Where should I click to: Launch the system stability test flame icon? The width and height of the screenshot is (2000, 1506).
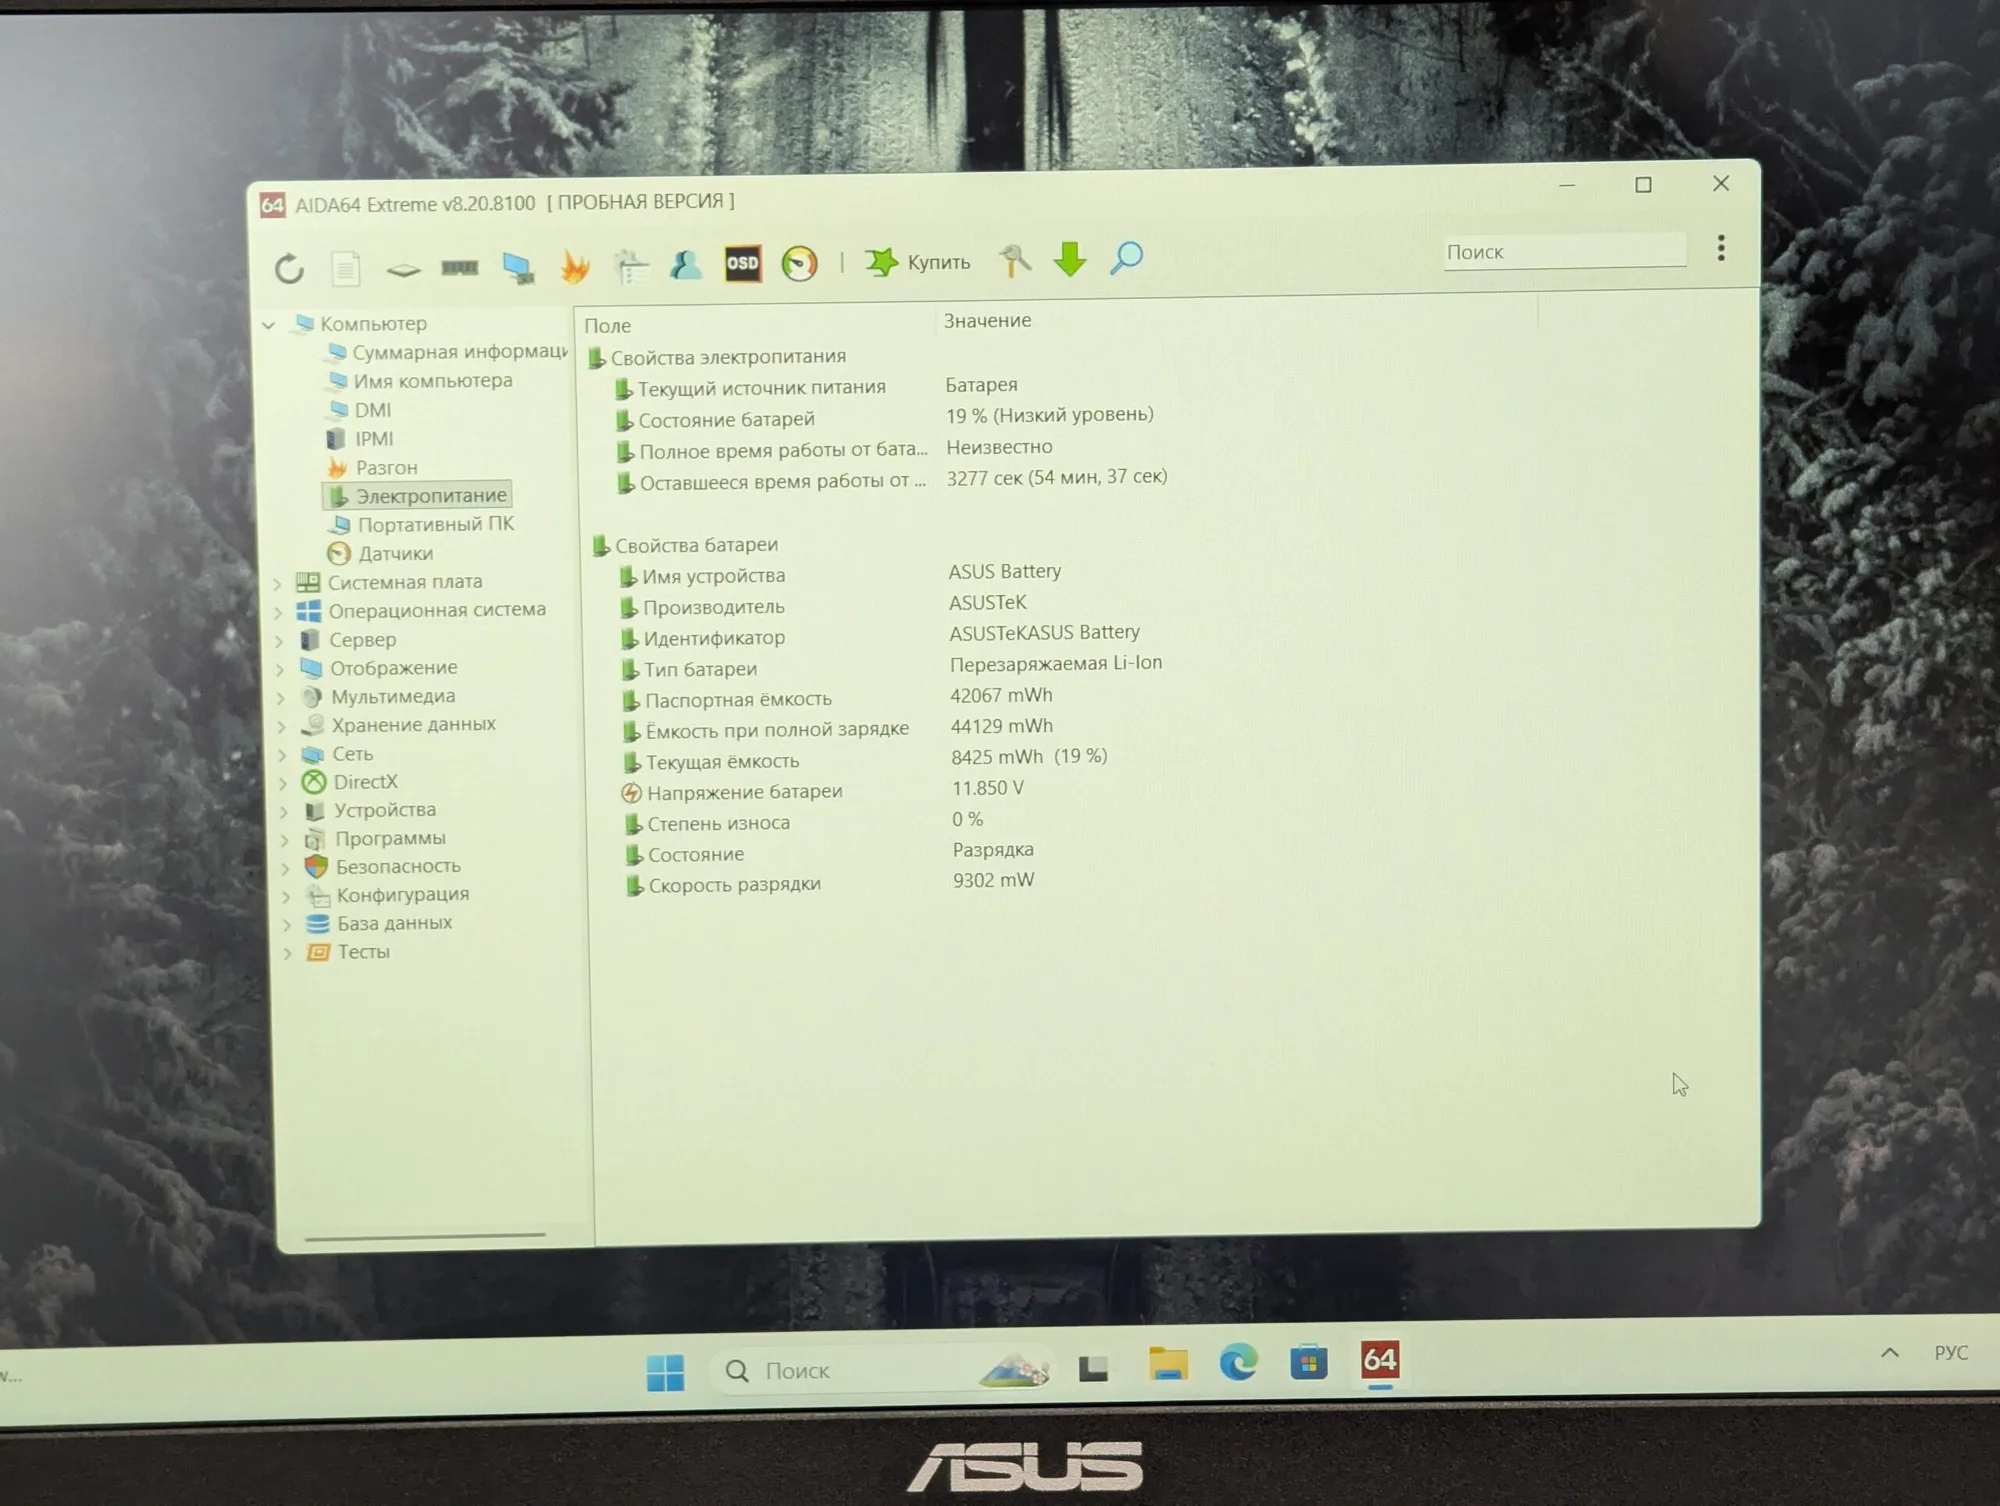pos(575,266)
